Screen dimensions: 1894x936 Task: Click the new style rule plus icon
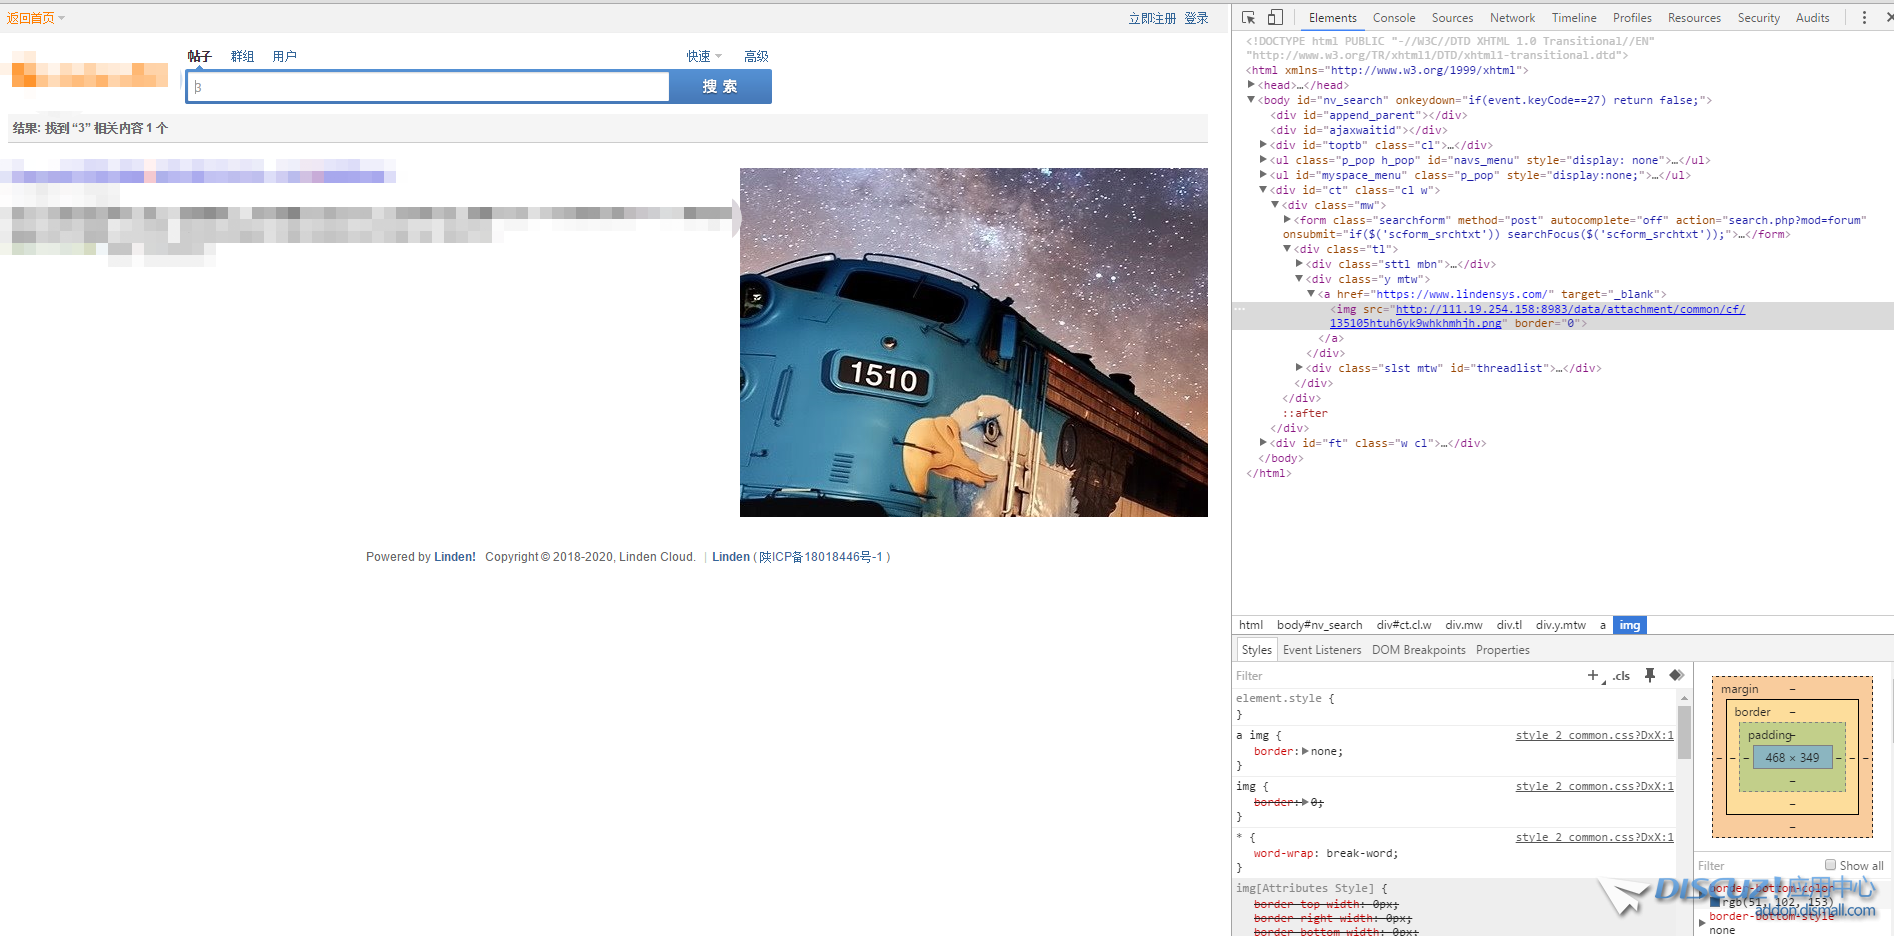(x=1593, y=675)
